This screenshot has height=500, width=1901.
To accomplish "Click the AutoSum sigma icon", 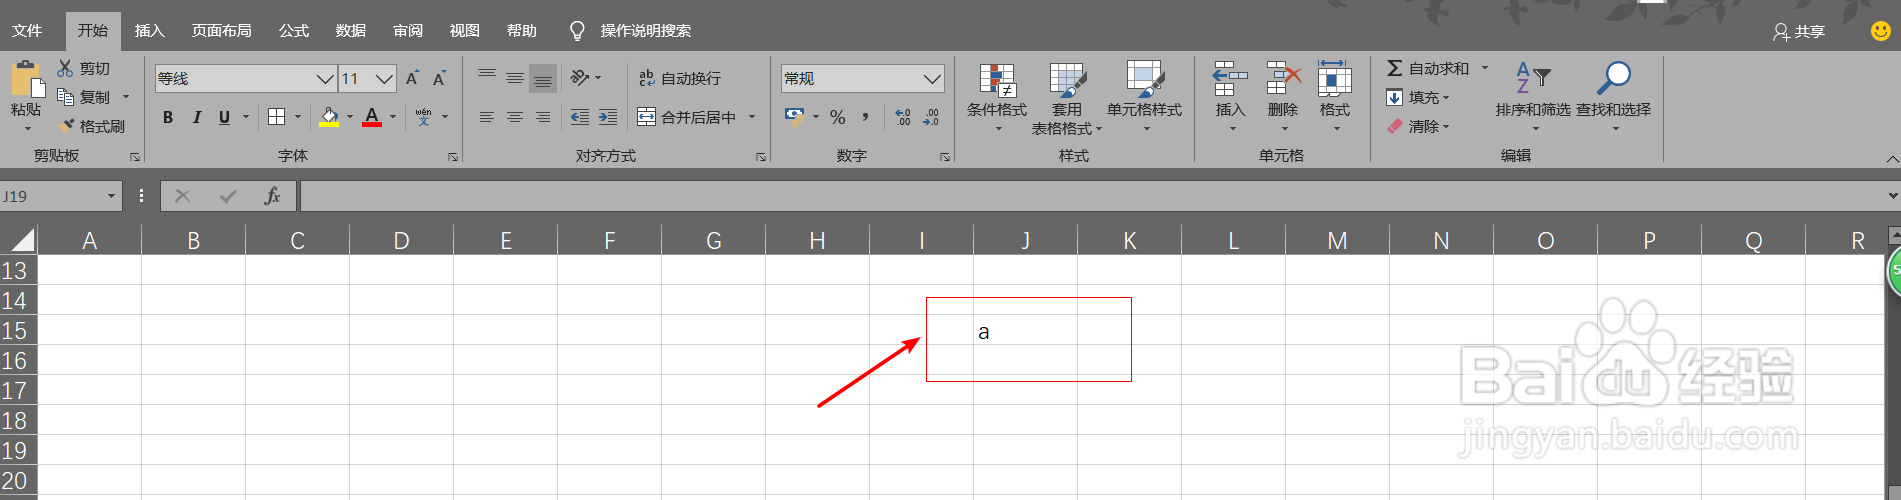I will pyautogui.click(x=1394, y=68).
